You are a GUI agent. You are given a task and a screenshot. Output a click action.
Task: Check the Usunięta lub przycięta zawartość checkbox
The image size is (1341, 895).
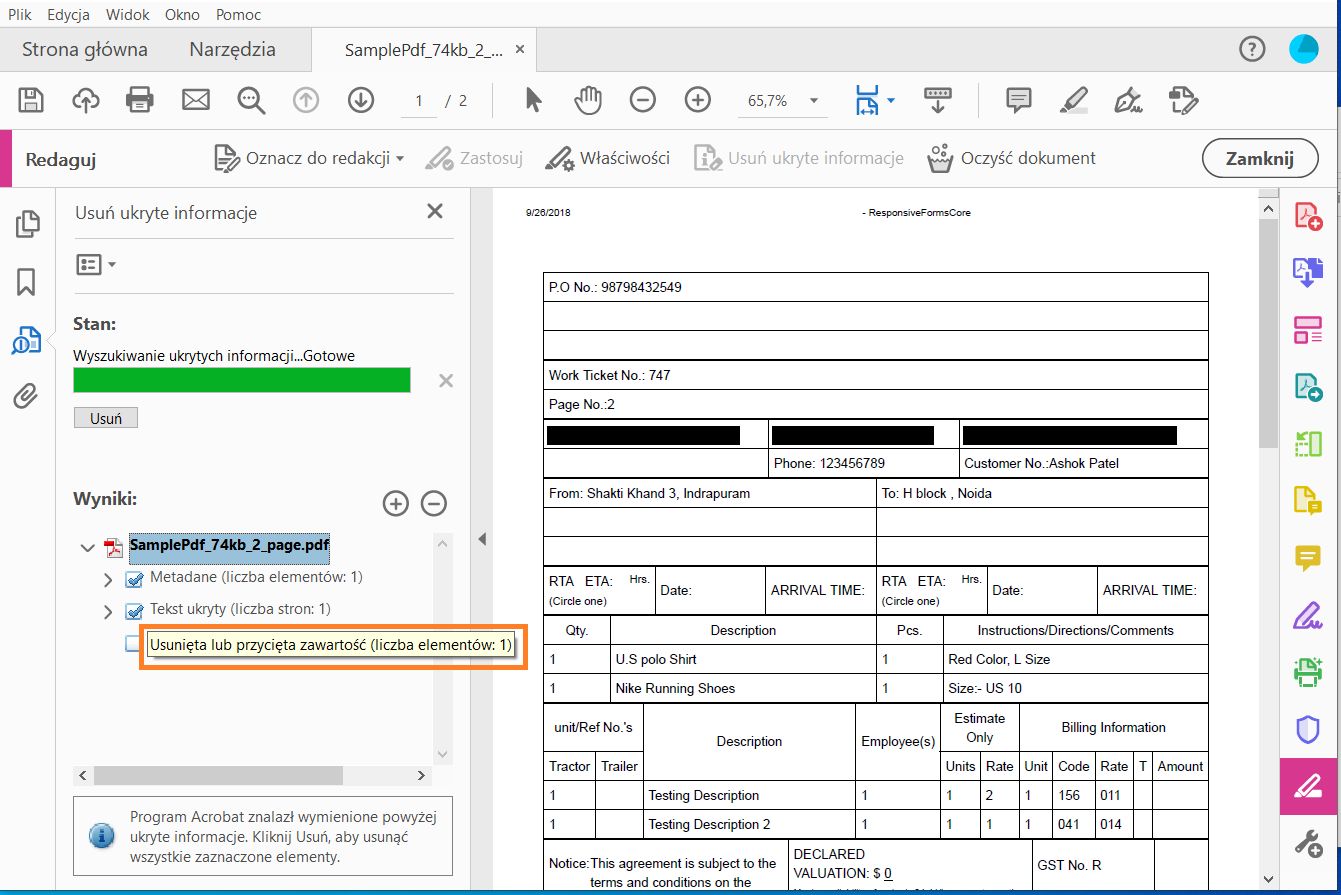134,644
